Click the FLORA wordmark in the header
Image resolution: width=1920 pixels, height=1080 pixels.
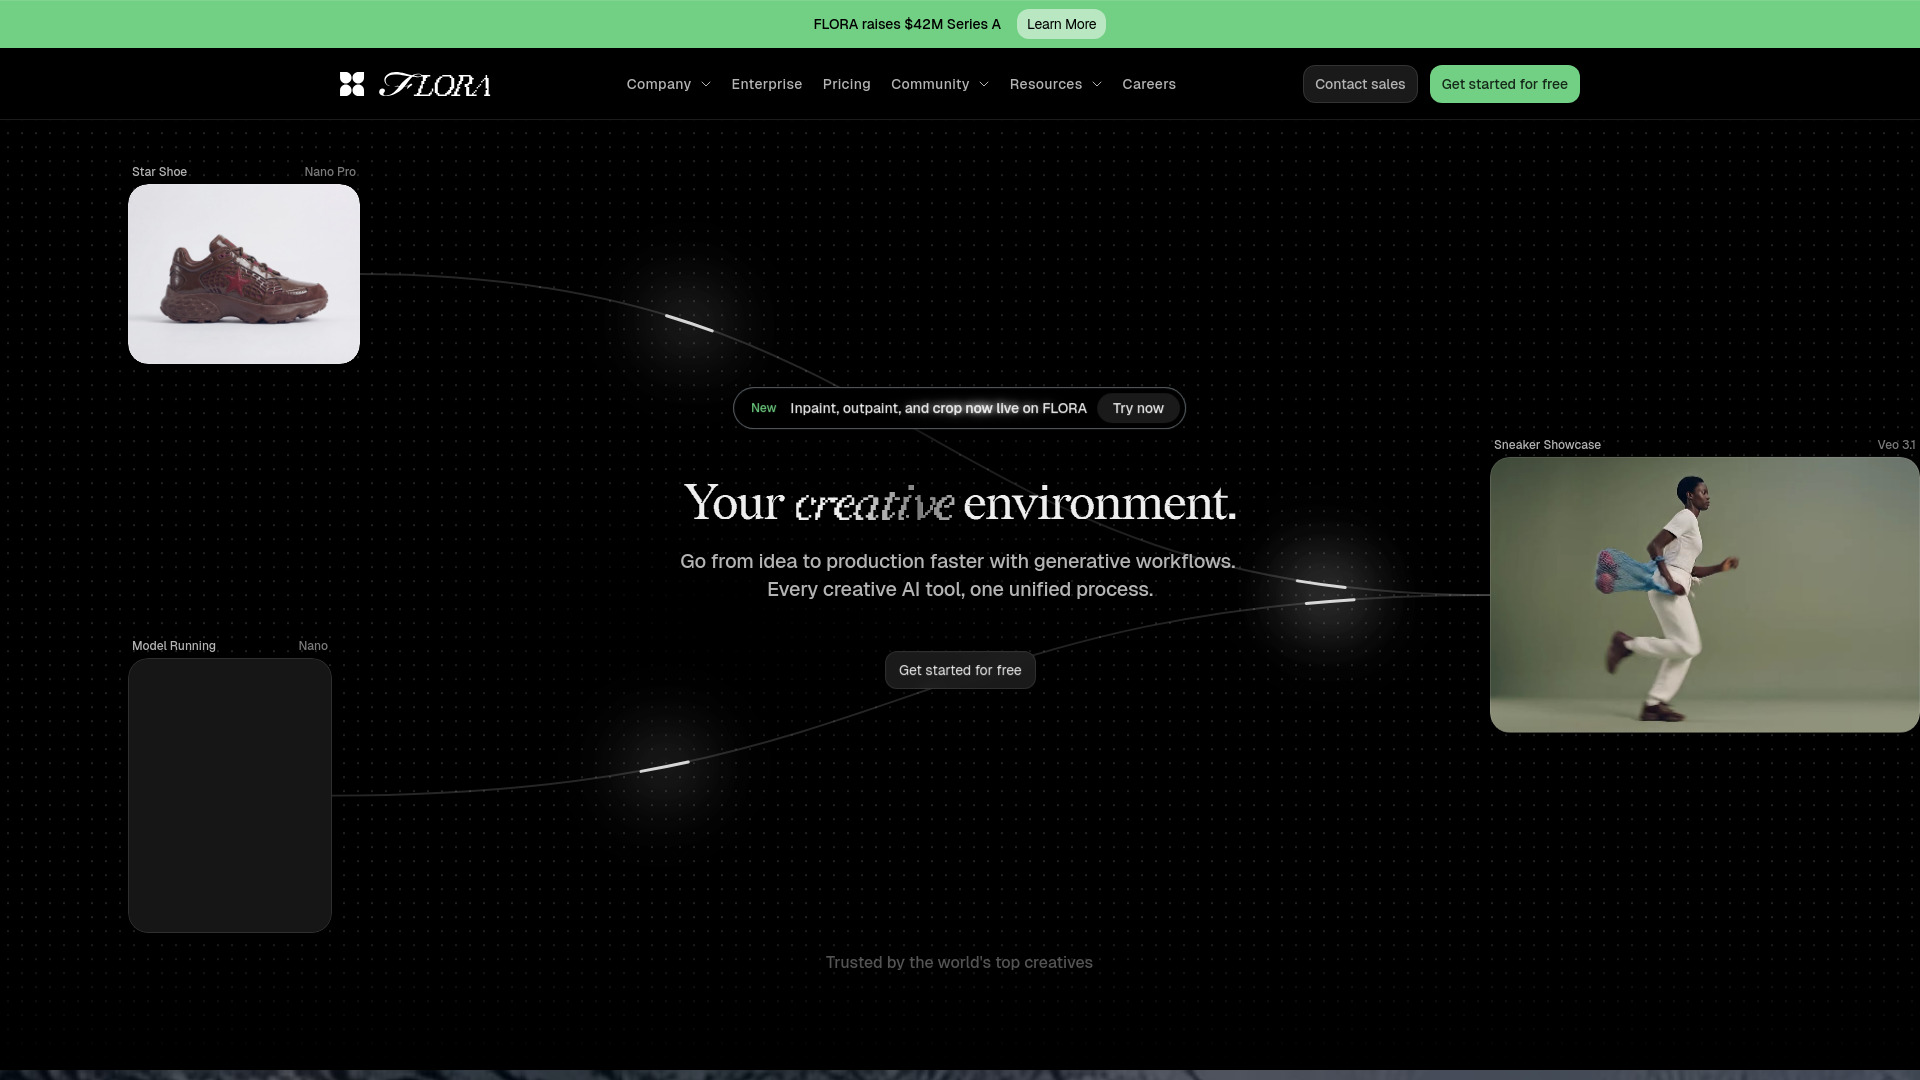(435, 85)
